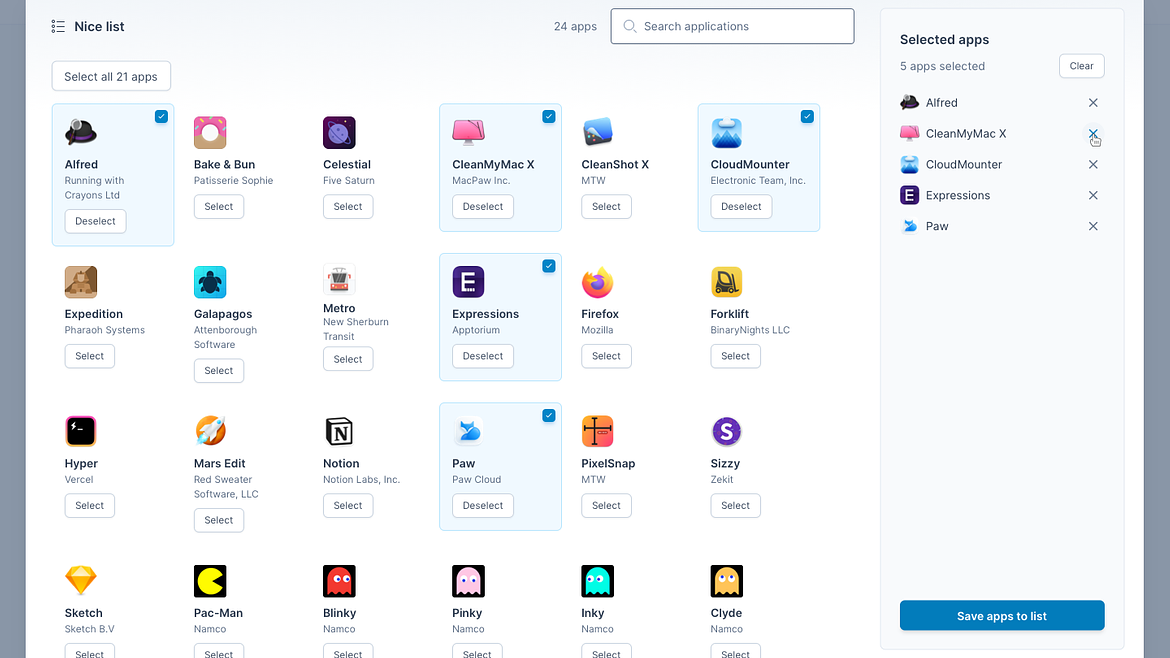Click the Nice list icon beside the title
The image size is (1170, 658).
[58, 27]
